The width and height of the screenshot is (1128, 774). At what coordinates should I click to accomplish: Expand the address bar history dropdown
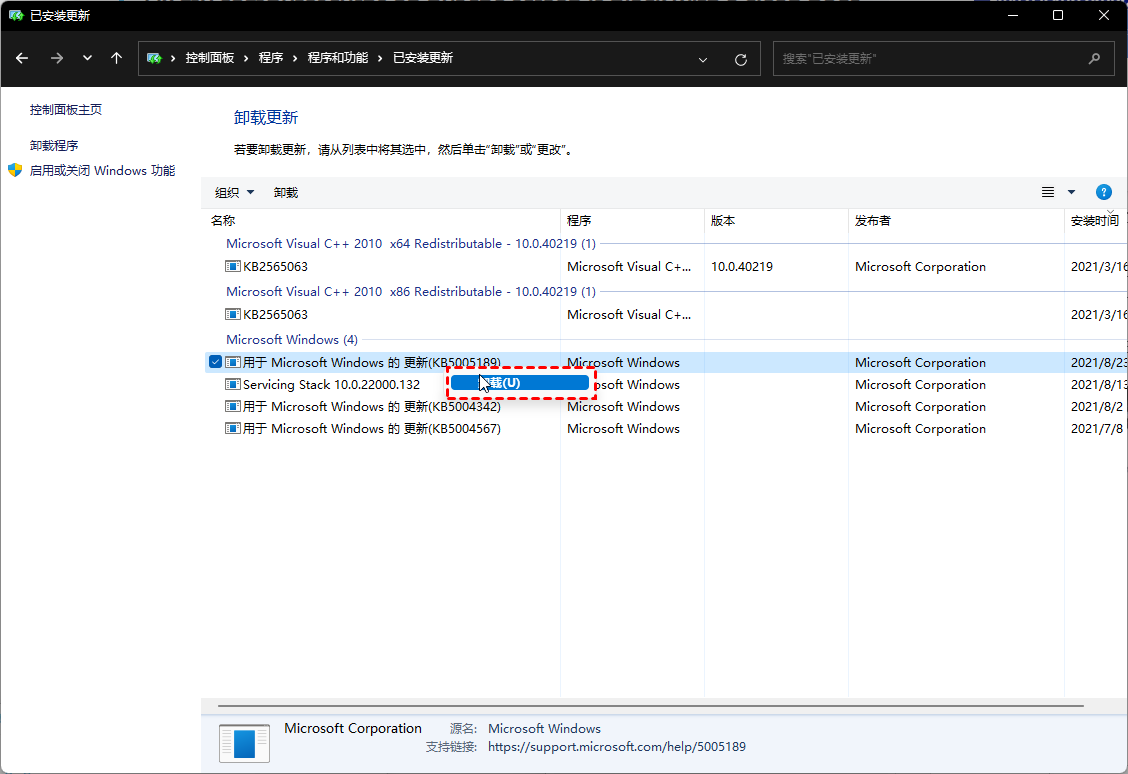pos(704,59)
